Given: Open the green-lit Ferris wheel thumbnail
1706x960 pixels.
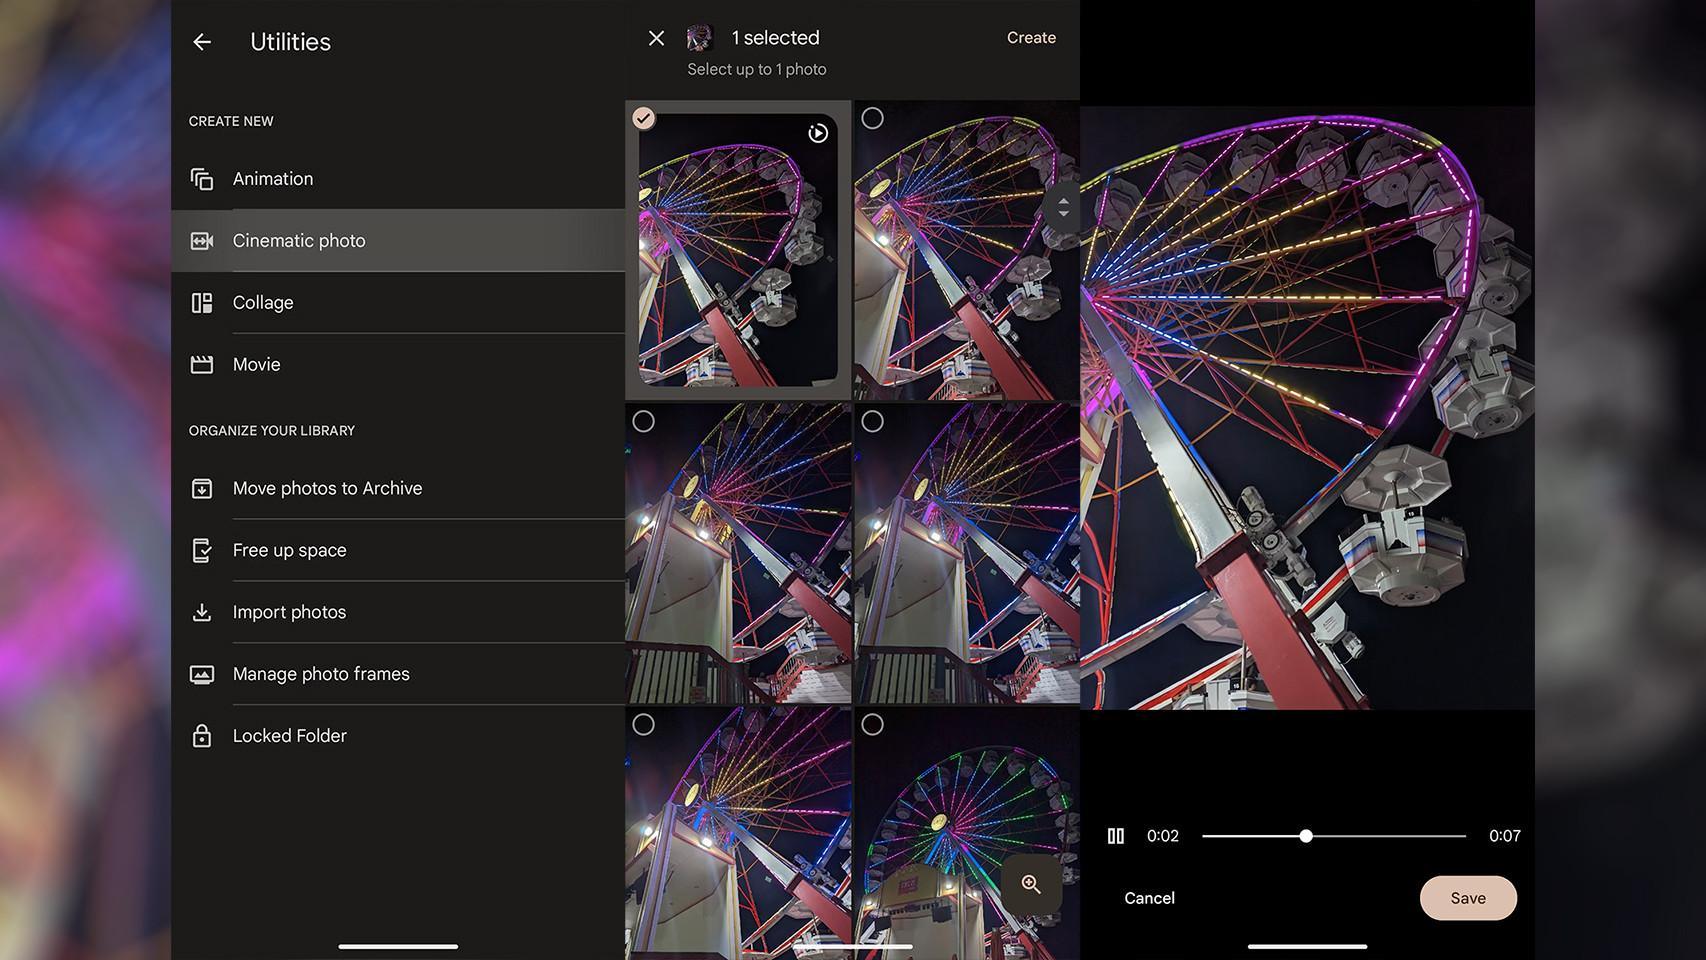Looking at the screenshot, I should tap(967, 832).
